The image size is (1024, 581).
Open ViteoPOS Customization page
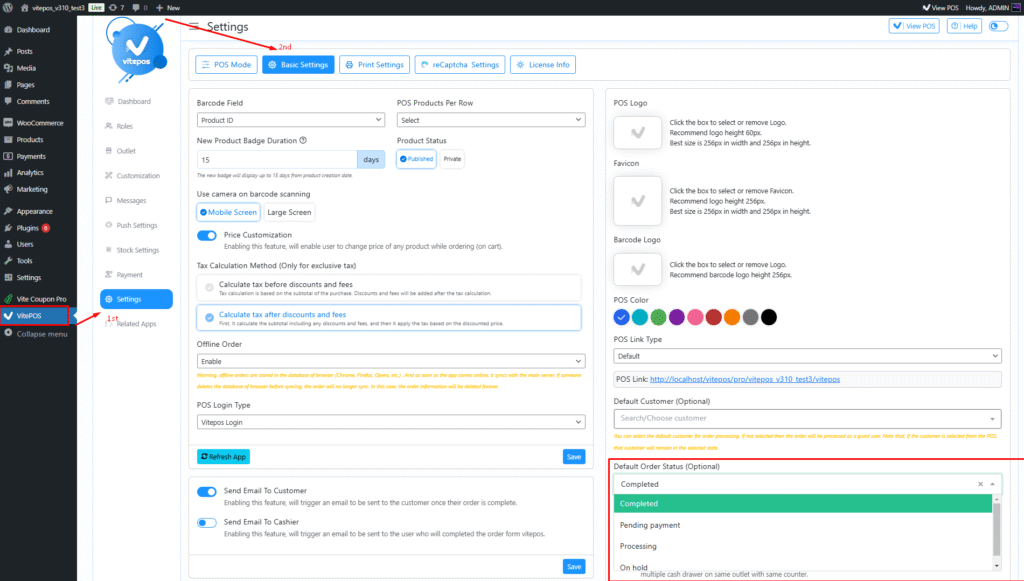pyautogui.click(x=136, y=176)
